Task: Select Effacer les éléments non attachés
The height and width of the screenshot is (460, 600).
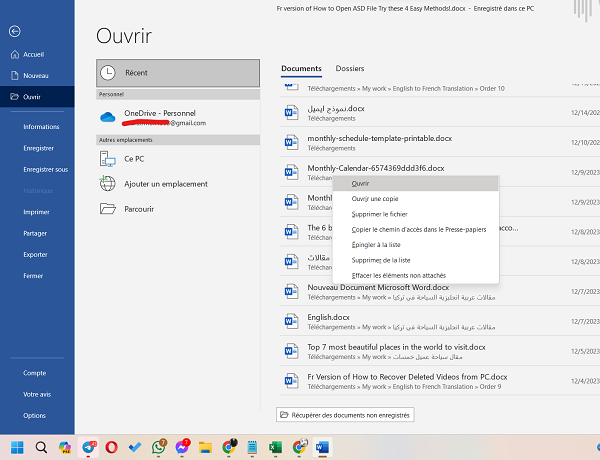Action: click(x=416, y=276)
